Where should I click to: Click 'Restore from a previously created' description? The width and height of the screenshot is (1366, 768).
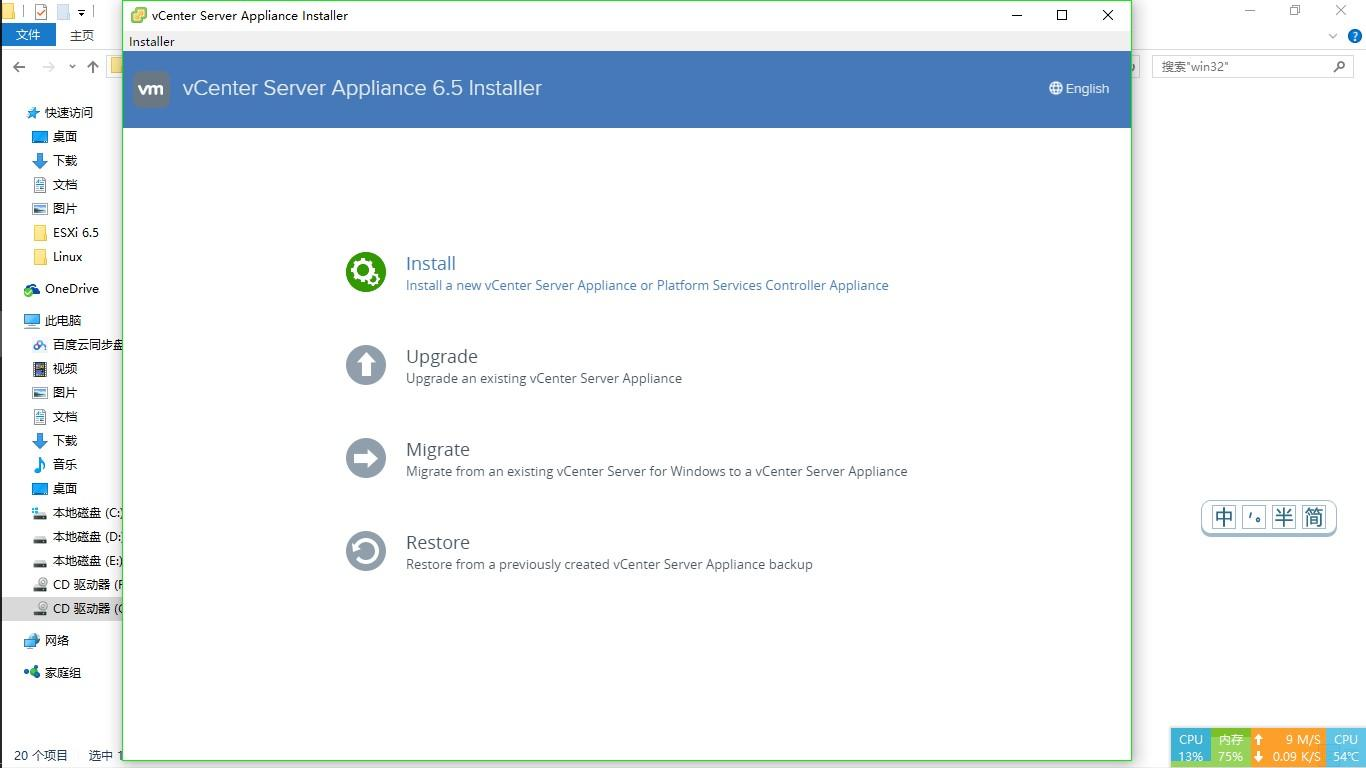click(609, 564)
